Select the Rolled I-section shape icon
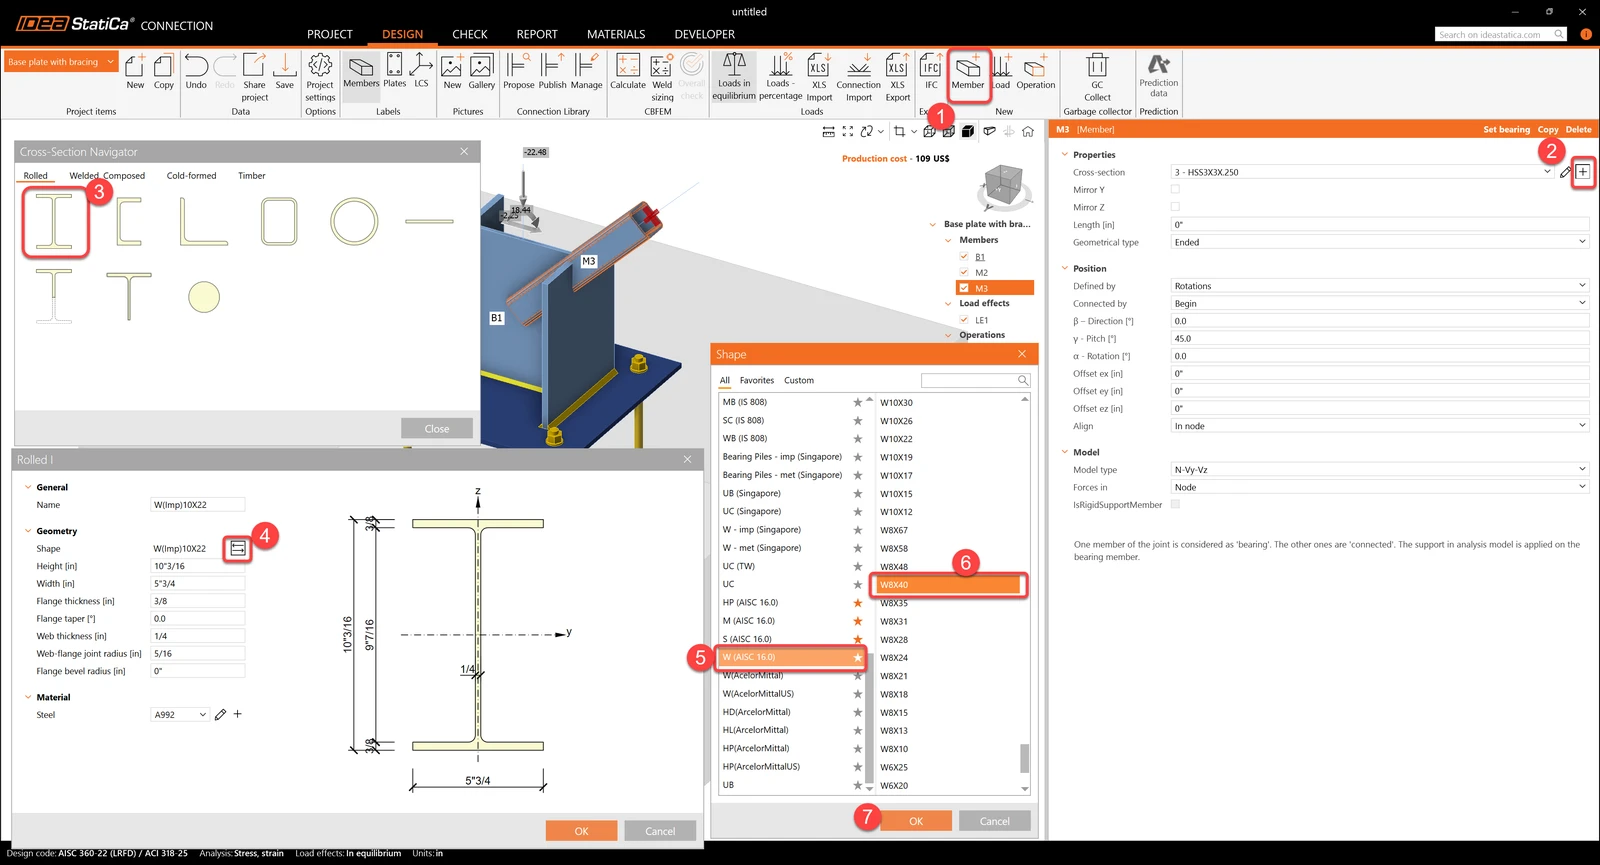 coord(55,221)
